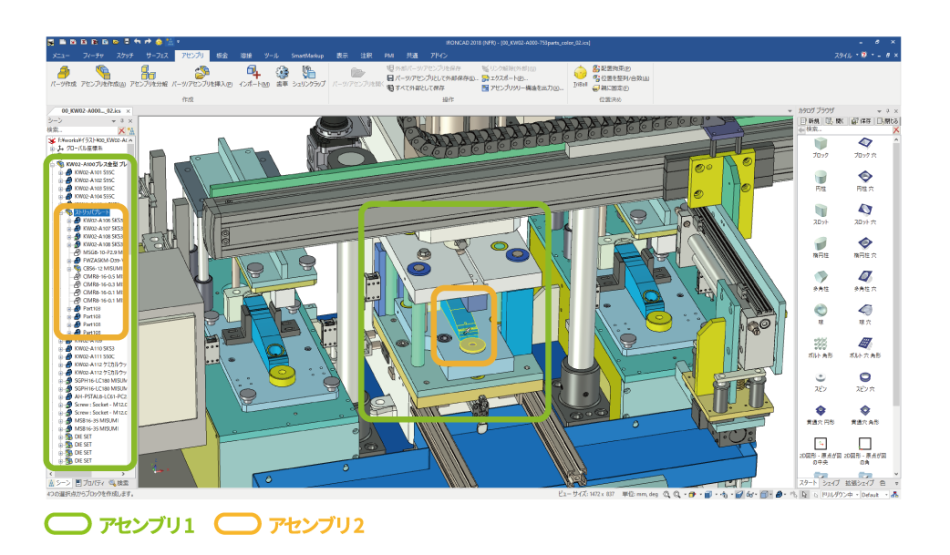Pick the ボルト 角形 catalog item
This screenshot has height=555, width=950.
point(862,343)
